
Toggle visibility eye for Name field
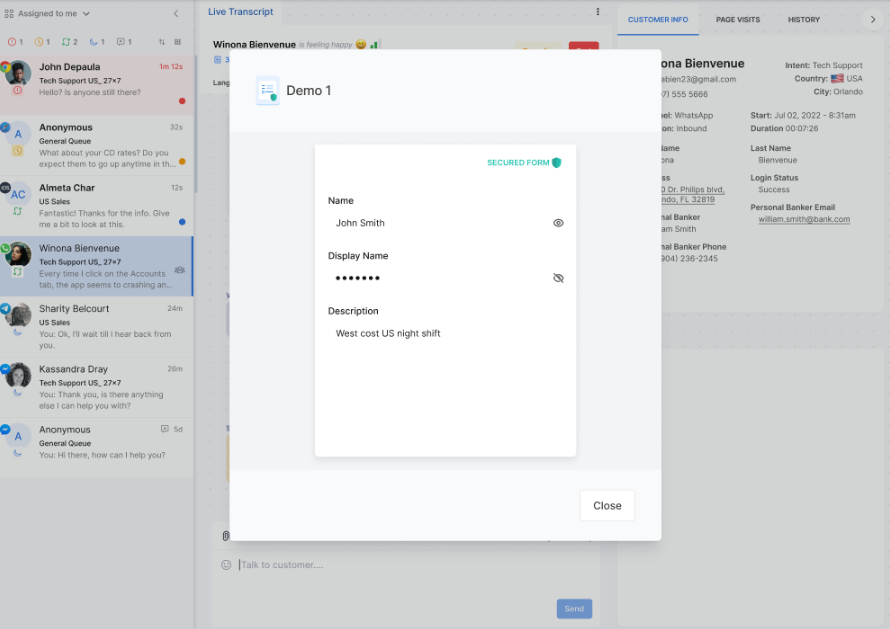tap(558, 223)
